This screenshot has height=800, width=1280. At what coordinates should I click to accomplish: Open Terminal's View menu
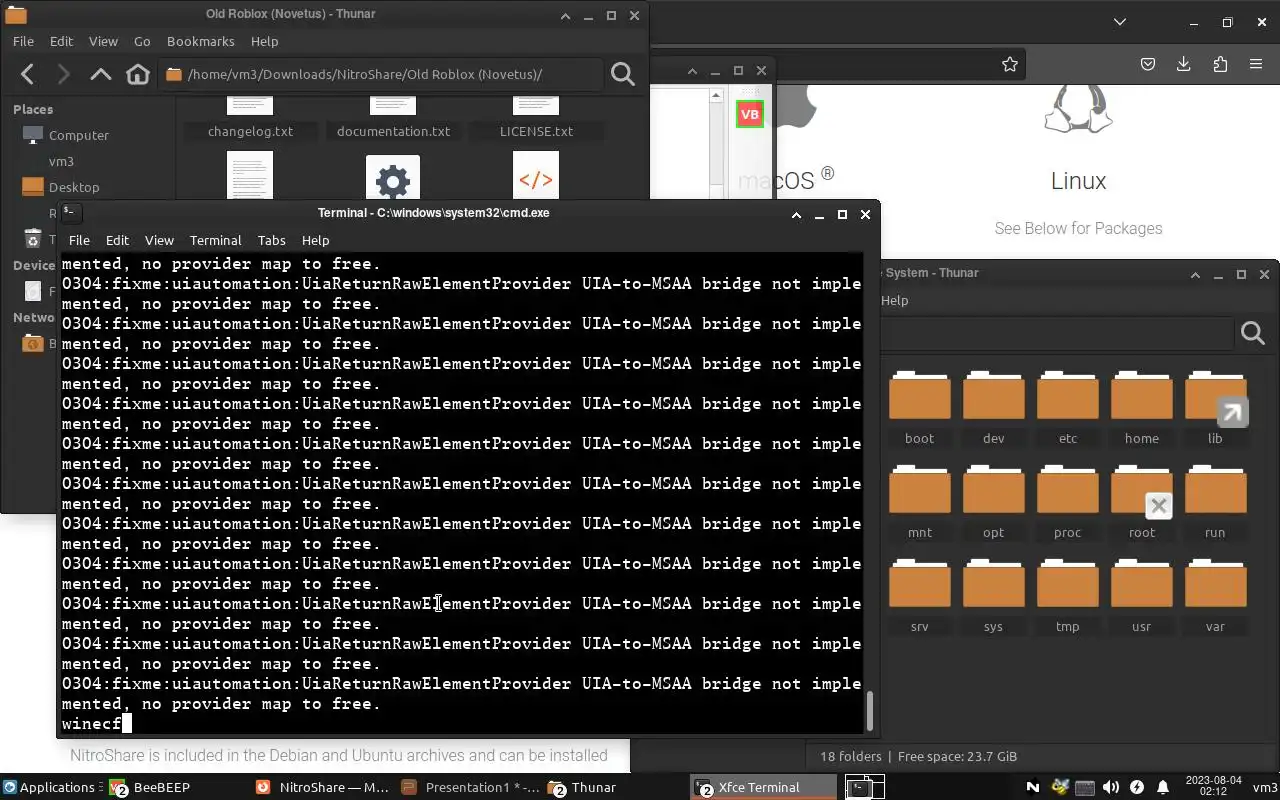(159, 240)
